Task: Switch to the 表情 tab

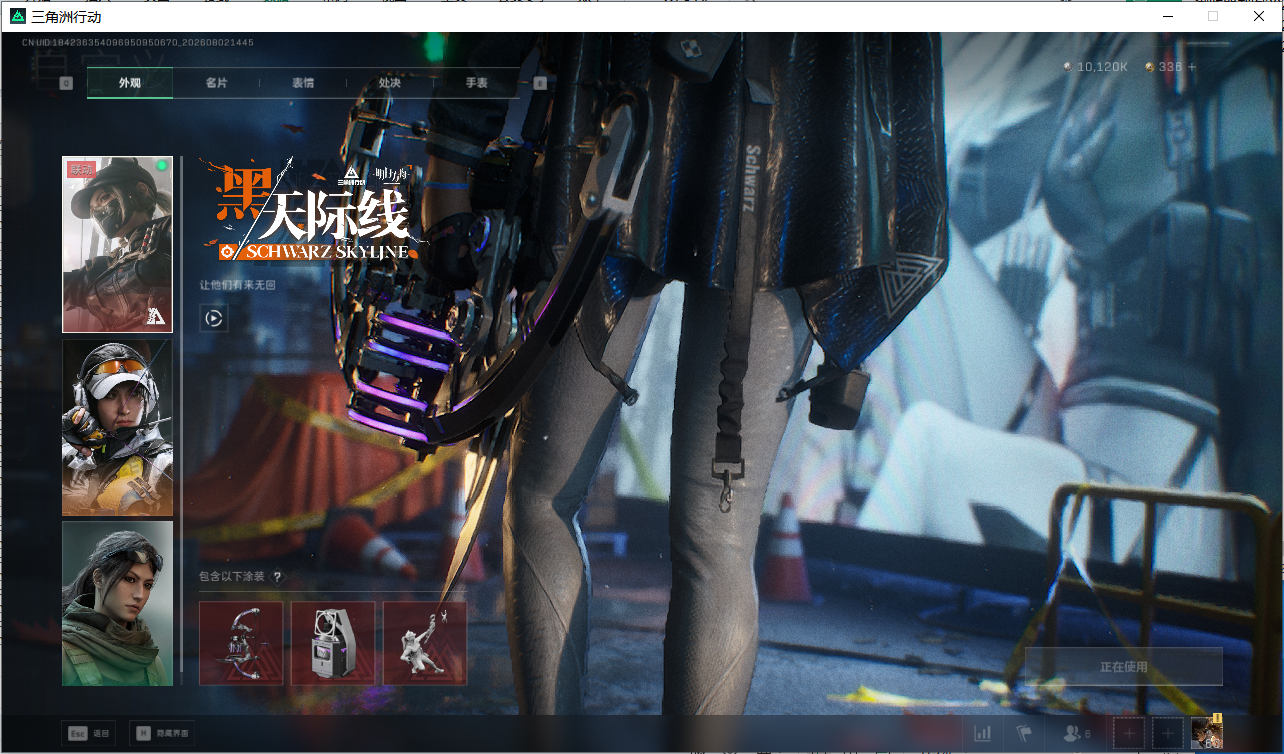Action: pos(303,83)
